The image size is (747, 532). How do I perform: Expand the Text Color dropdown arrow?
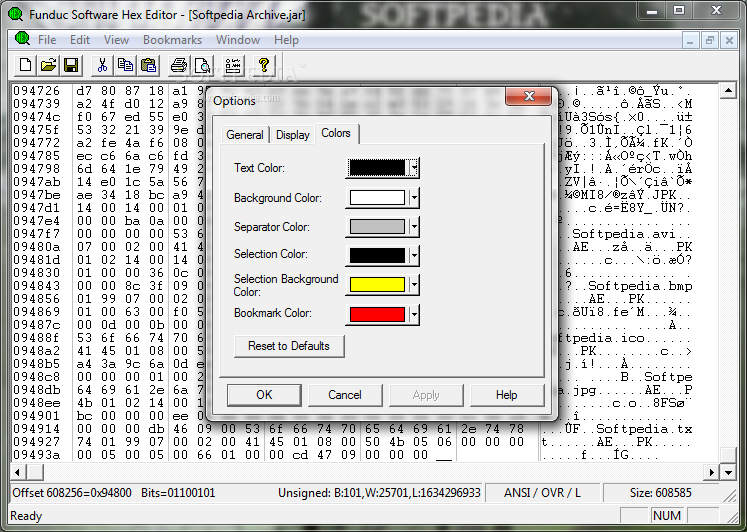[x=414, y=168]
